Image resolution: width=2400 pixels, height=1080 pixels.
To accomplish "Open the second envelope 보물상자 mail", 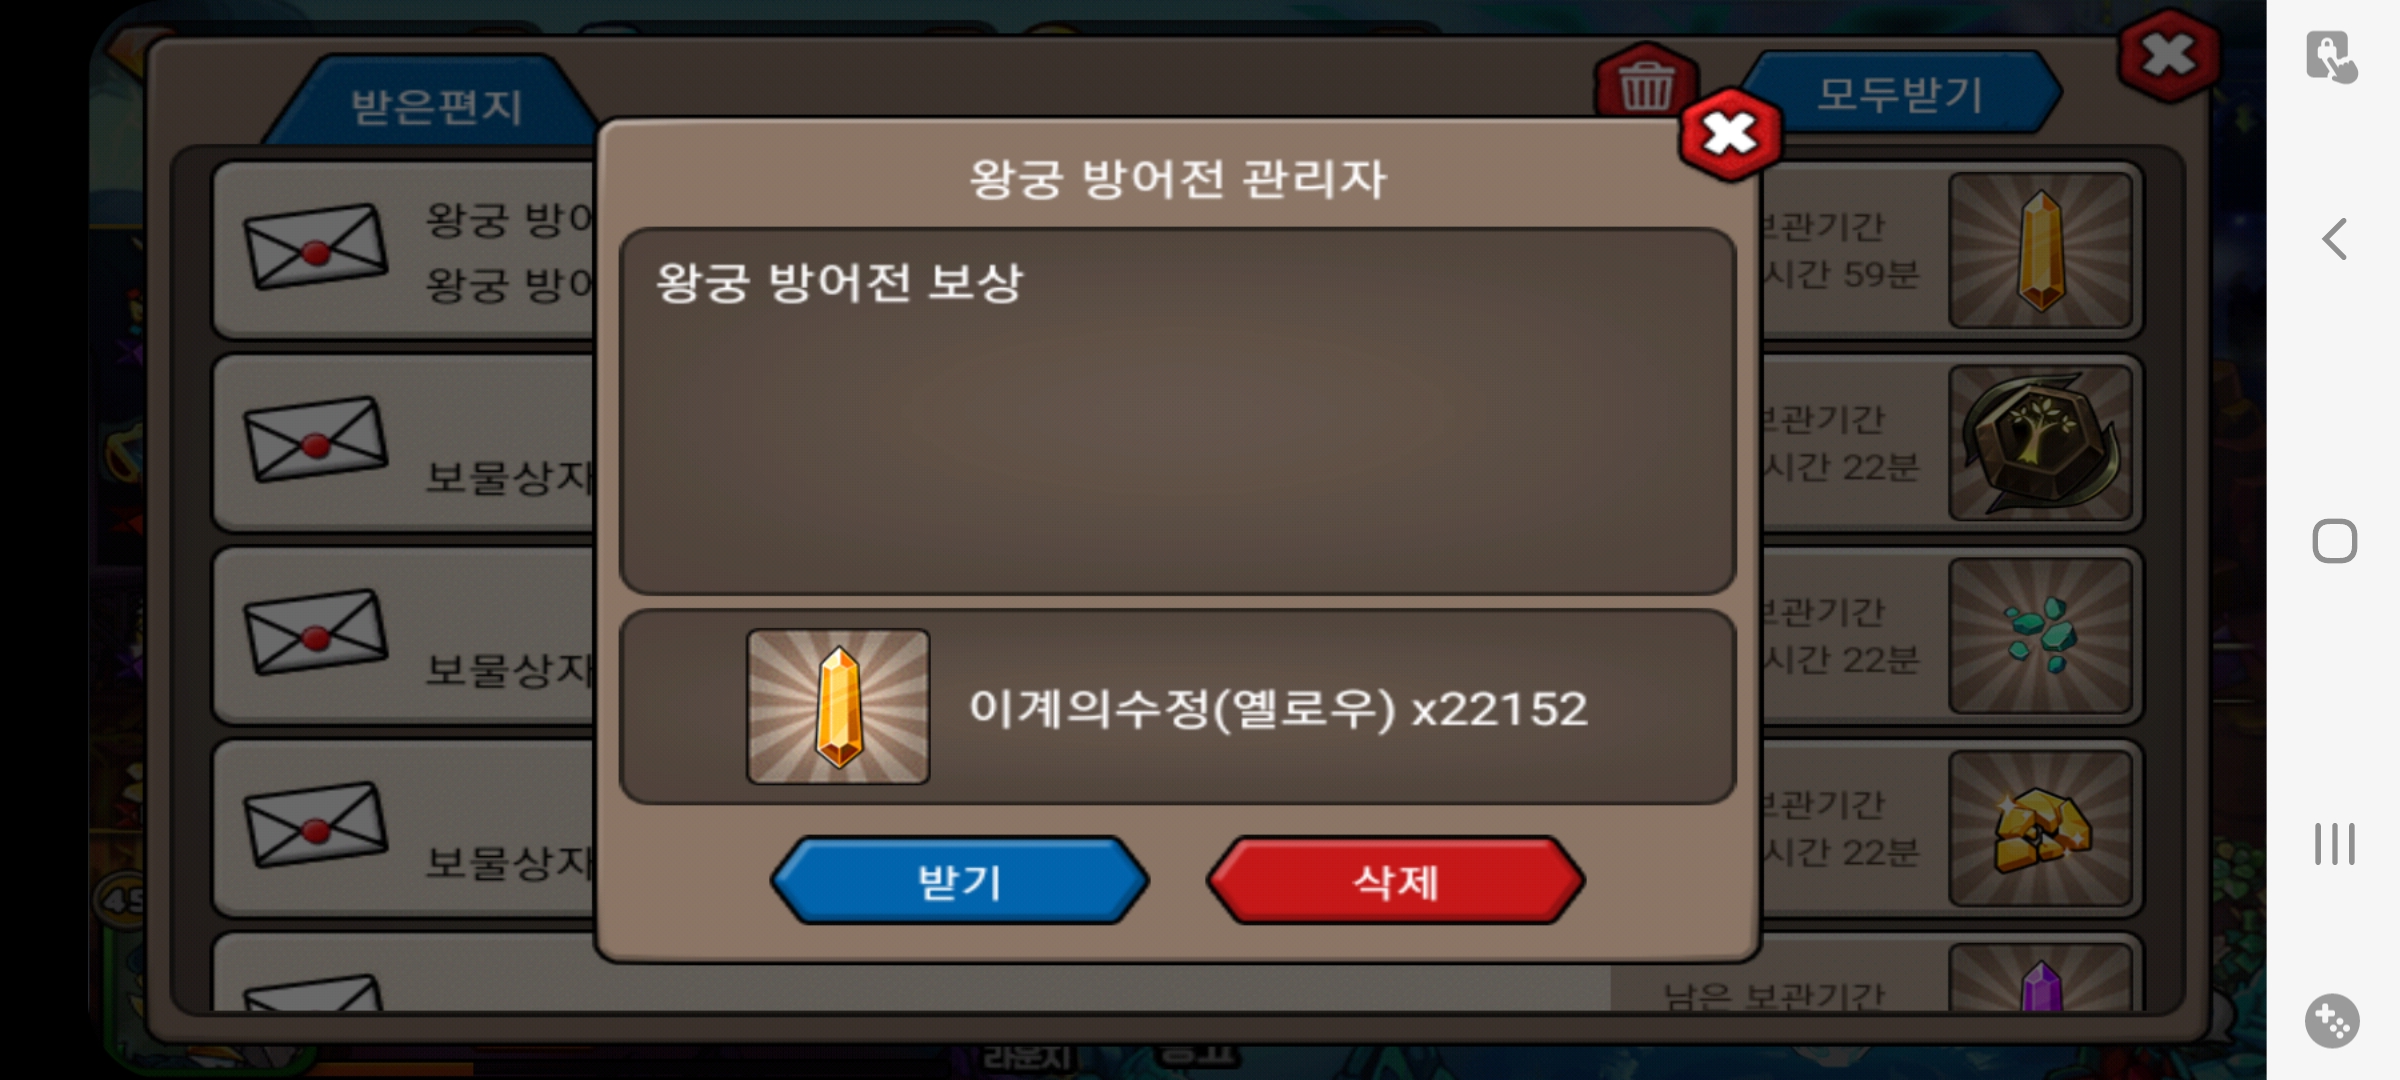I will point(316,440).
